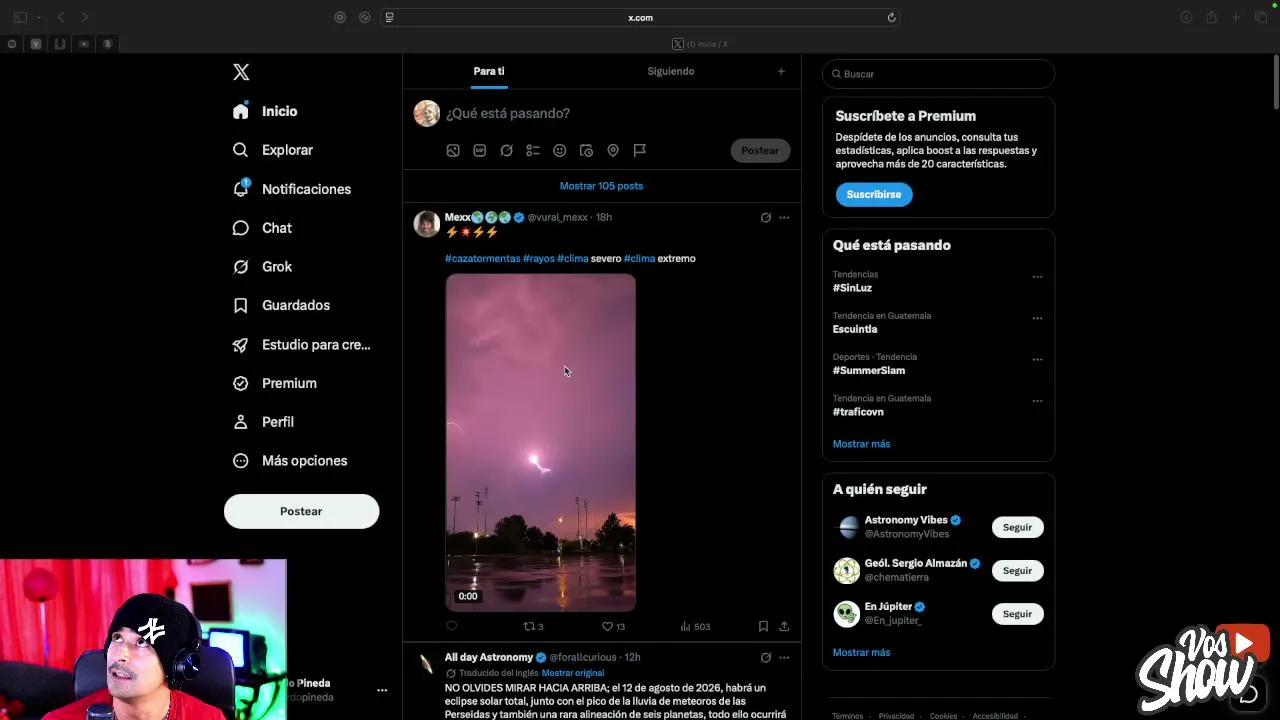Follow En Júpiter
The image size is (1280, 720).
[x=1017, y=614]
